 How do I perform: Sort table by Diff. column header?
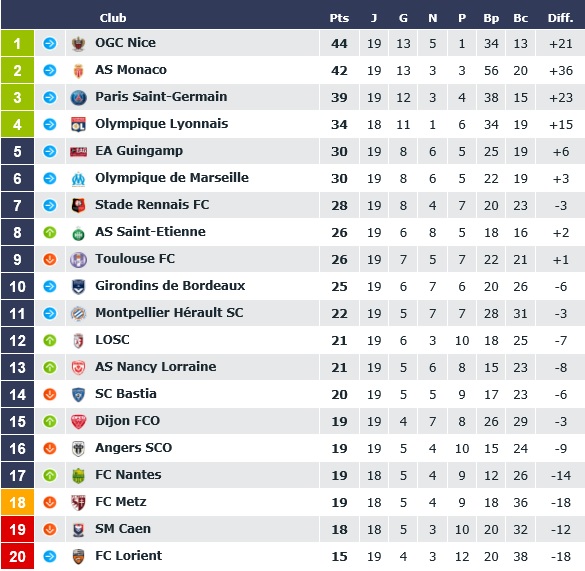560,18
